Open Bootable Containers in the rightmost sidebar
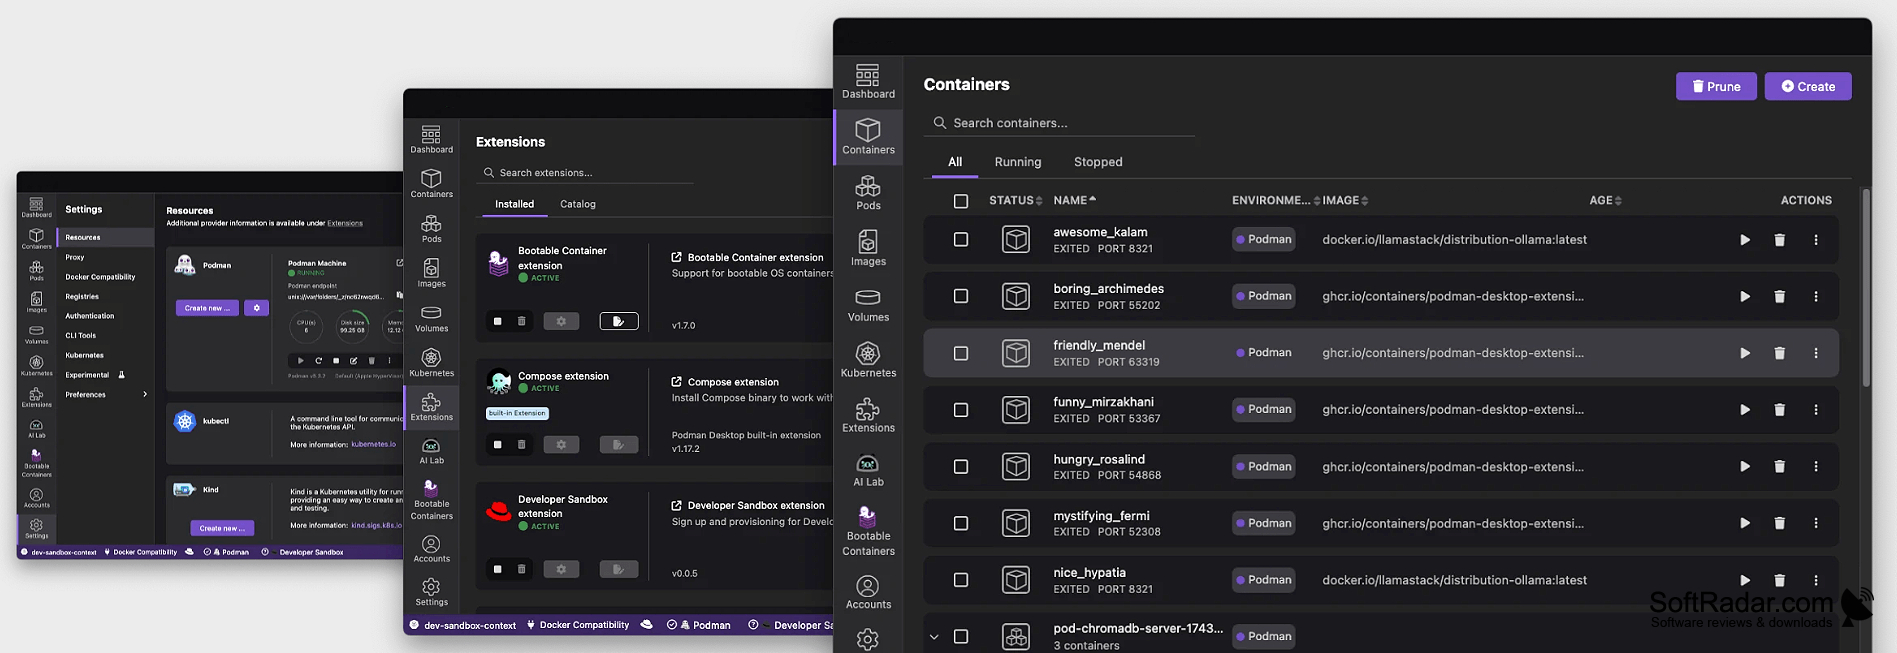This screenshot has width=1897, height=653. tap(868, 531)
